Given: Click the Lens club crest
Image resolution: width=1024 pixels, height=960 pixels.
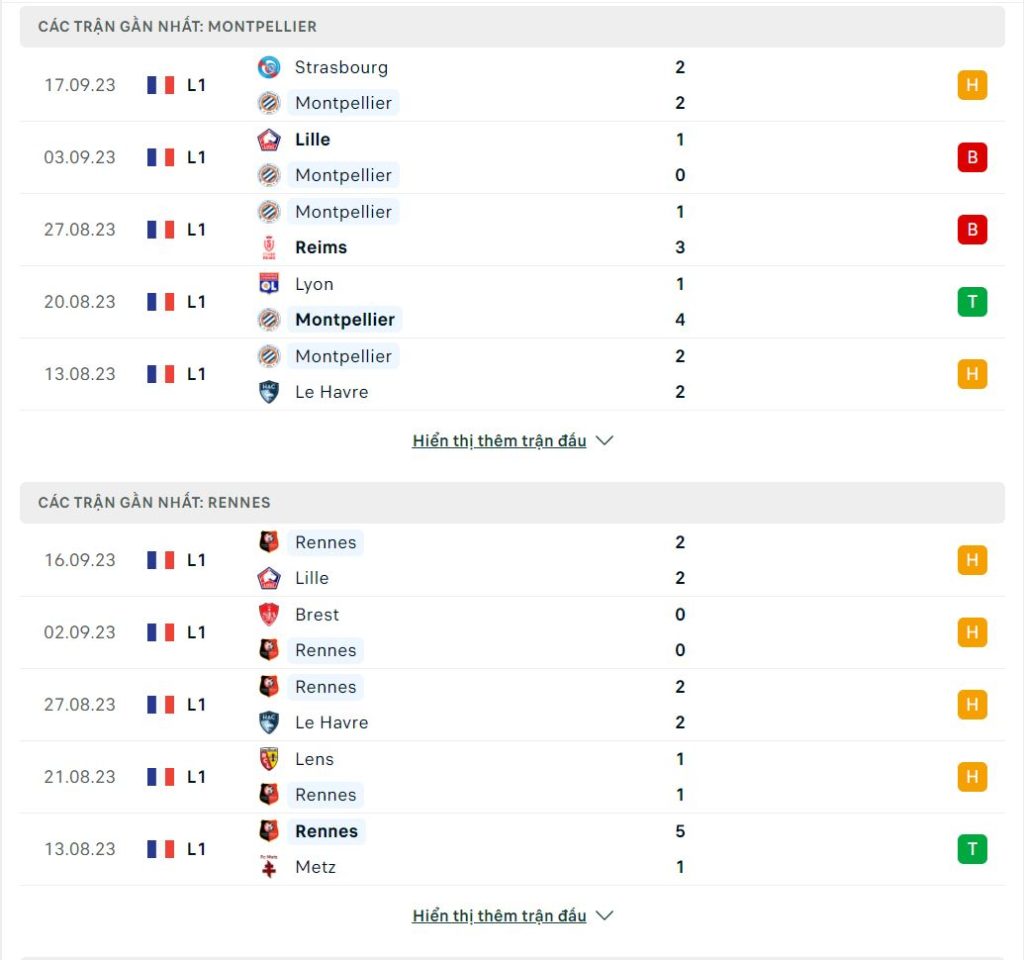Looking at the screenshot, I should (x=268, y=759).
